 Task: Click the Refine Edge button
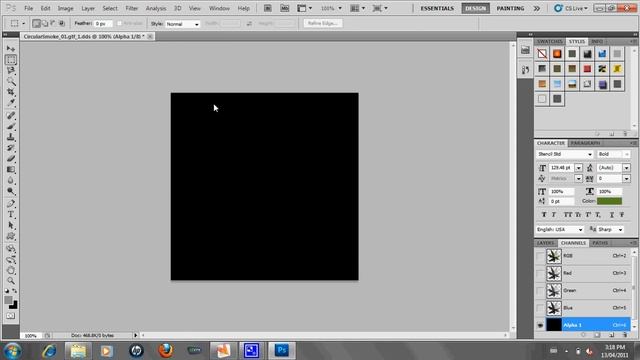323,24
